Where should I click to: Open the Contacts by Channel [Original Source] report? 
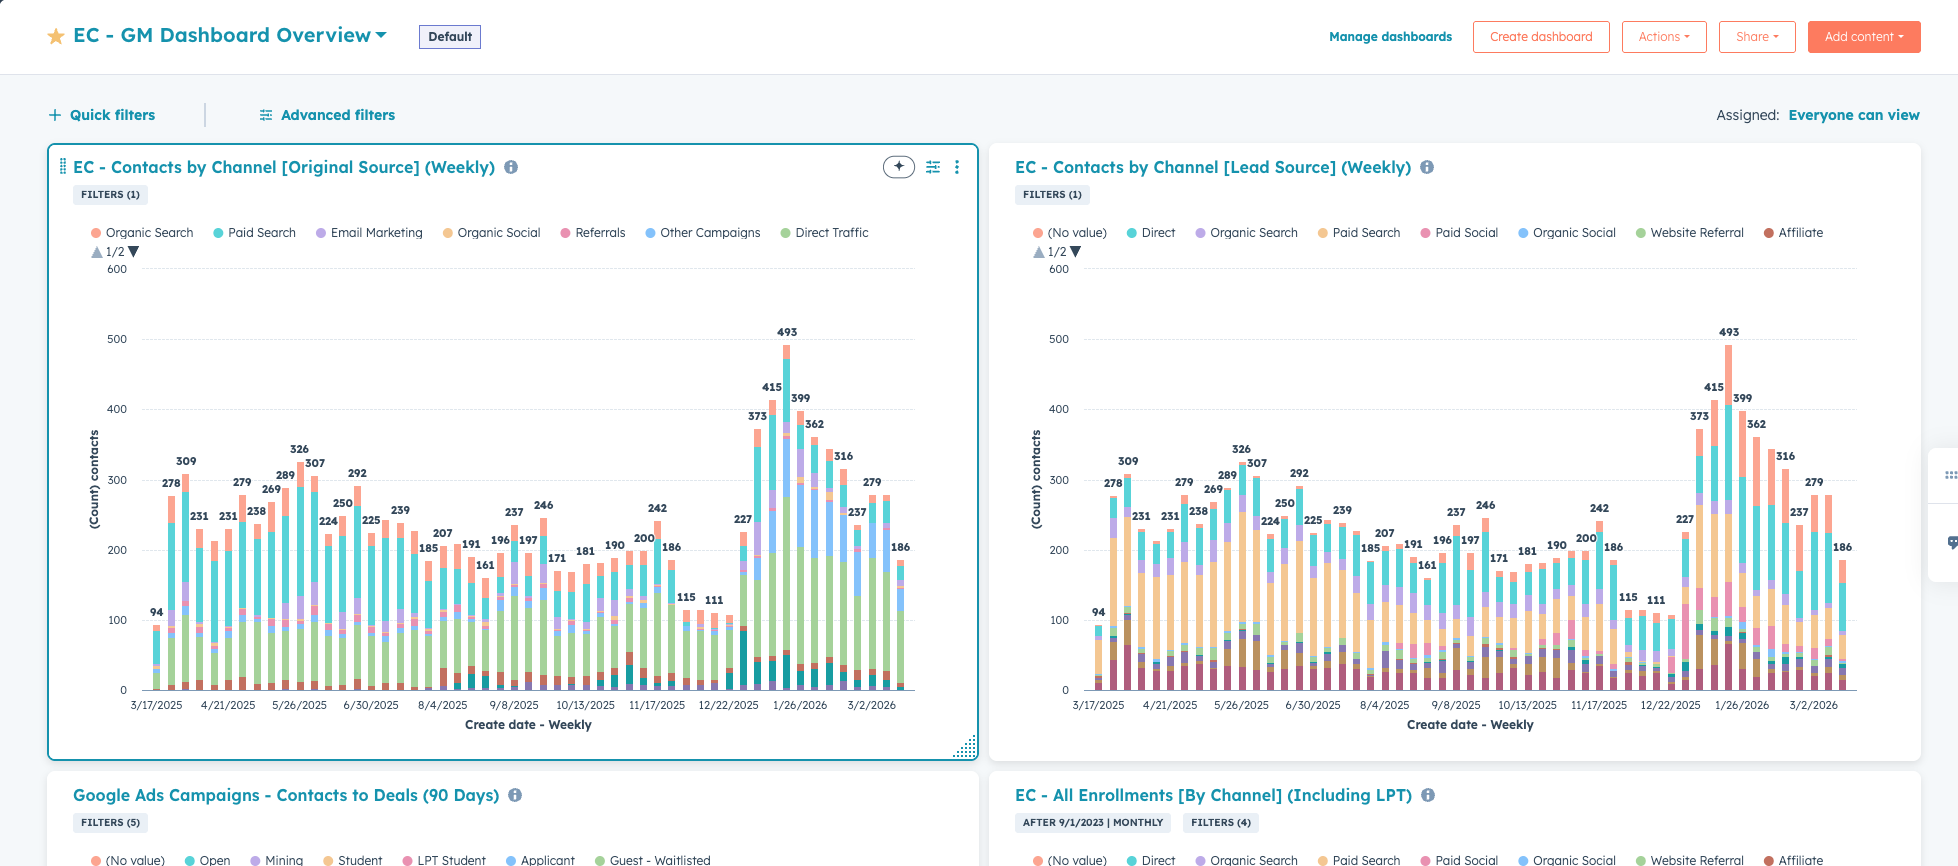(284, 167)
